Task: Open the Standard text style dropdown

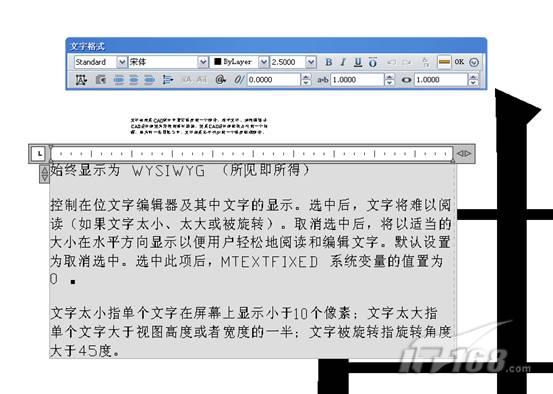Action: click(x=121, y=62)
